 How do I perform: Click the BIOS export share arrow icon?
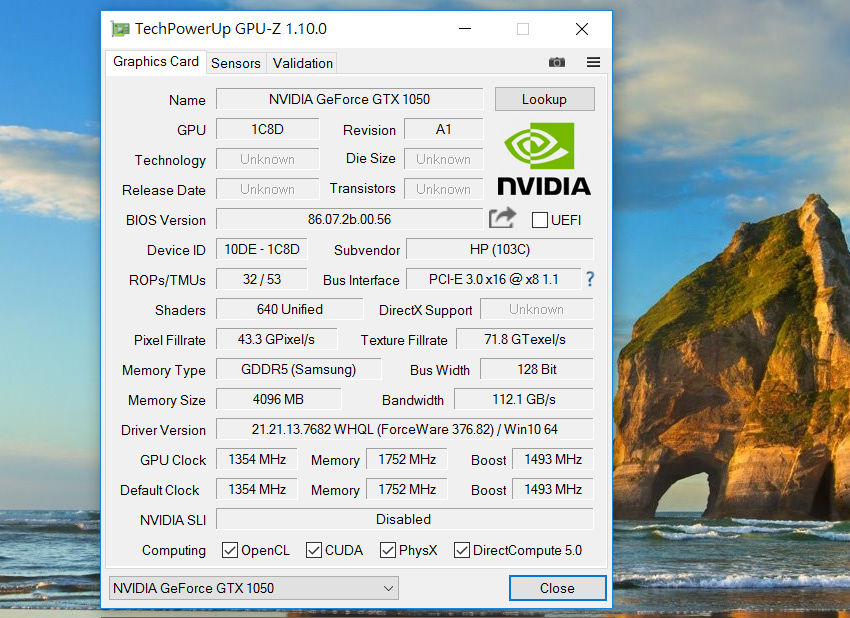tap(502, 218)
